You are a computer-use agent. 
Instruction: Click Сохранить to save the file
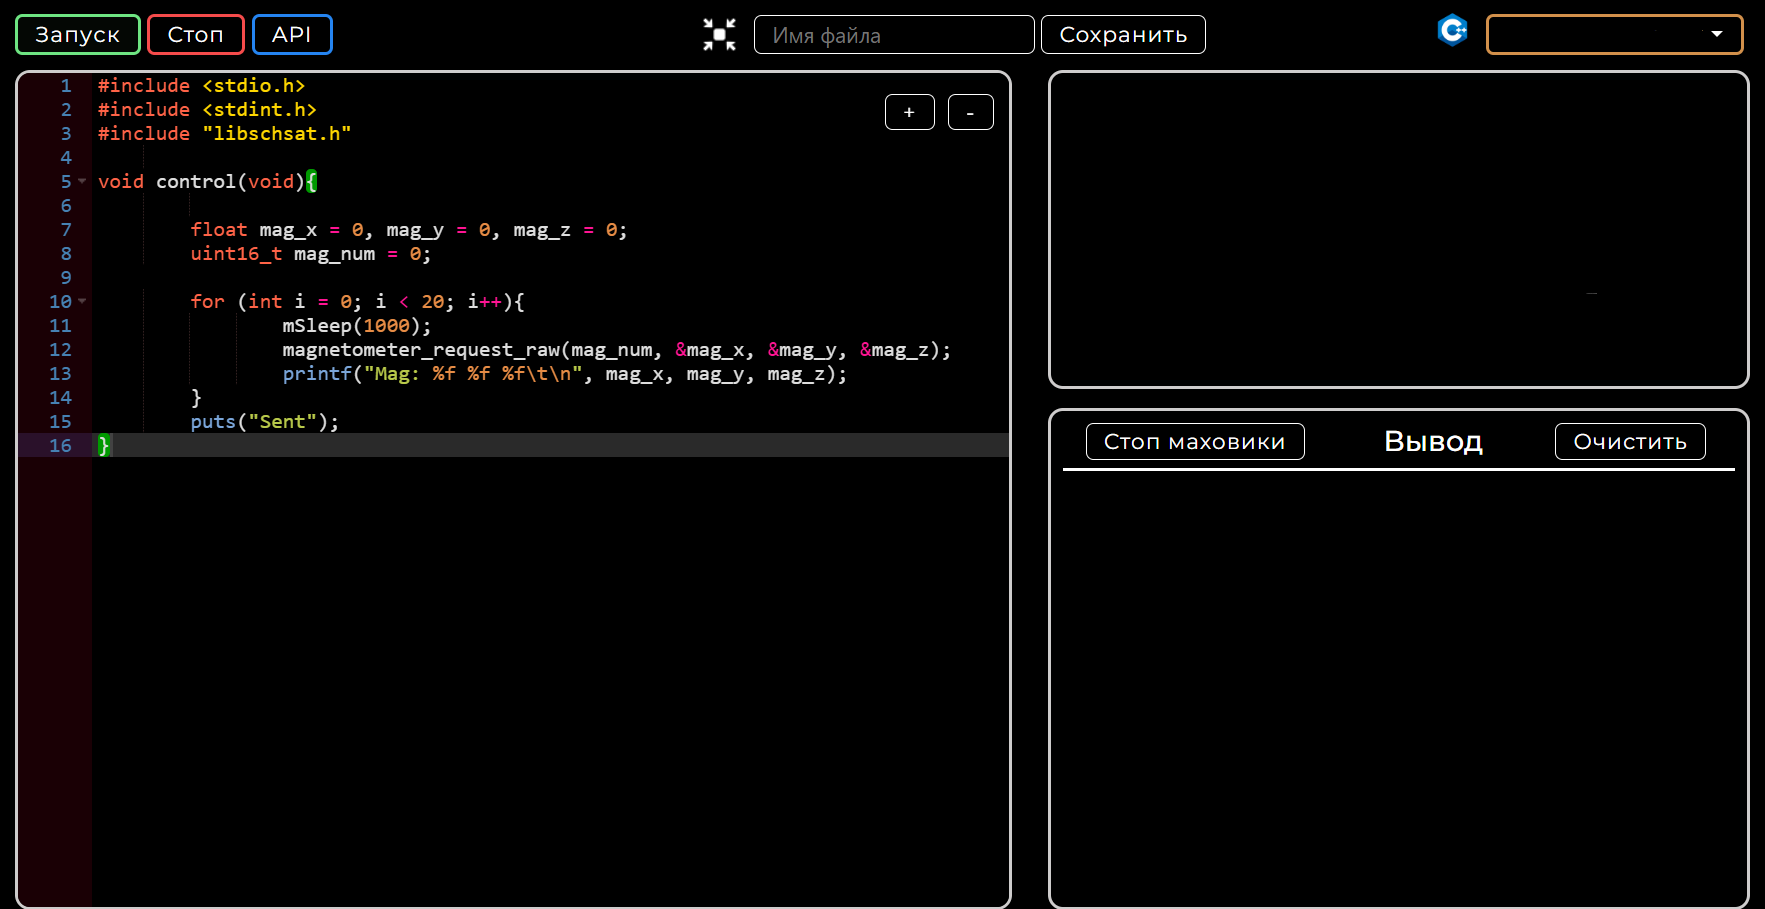click(x=1122, y=35)
